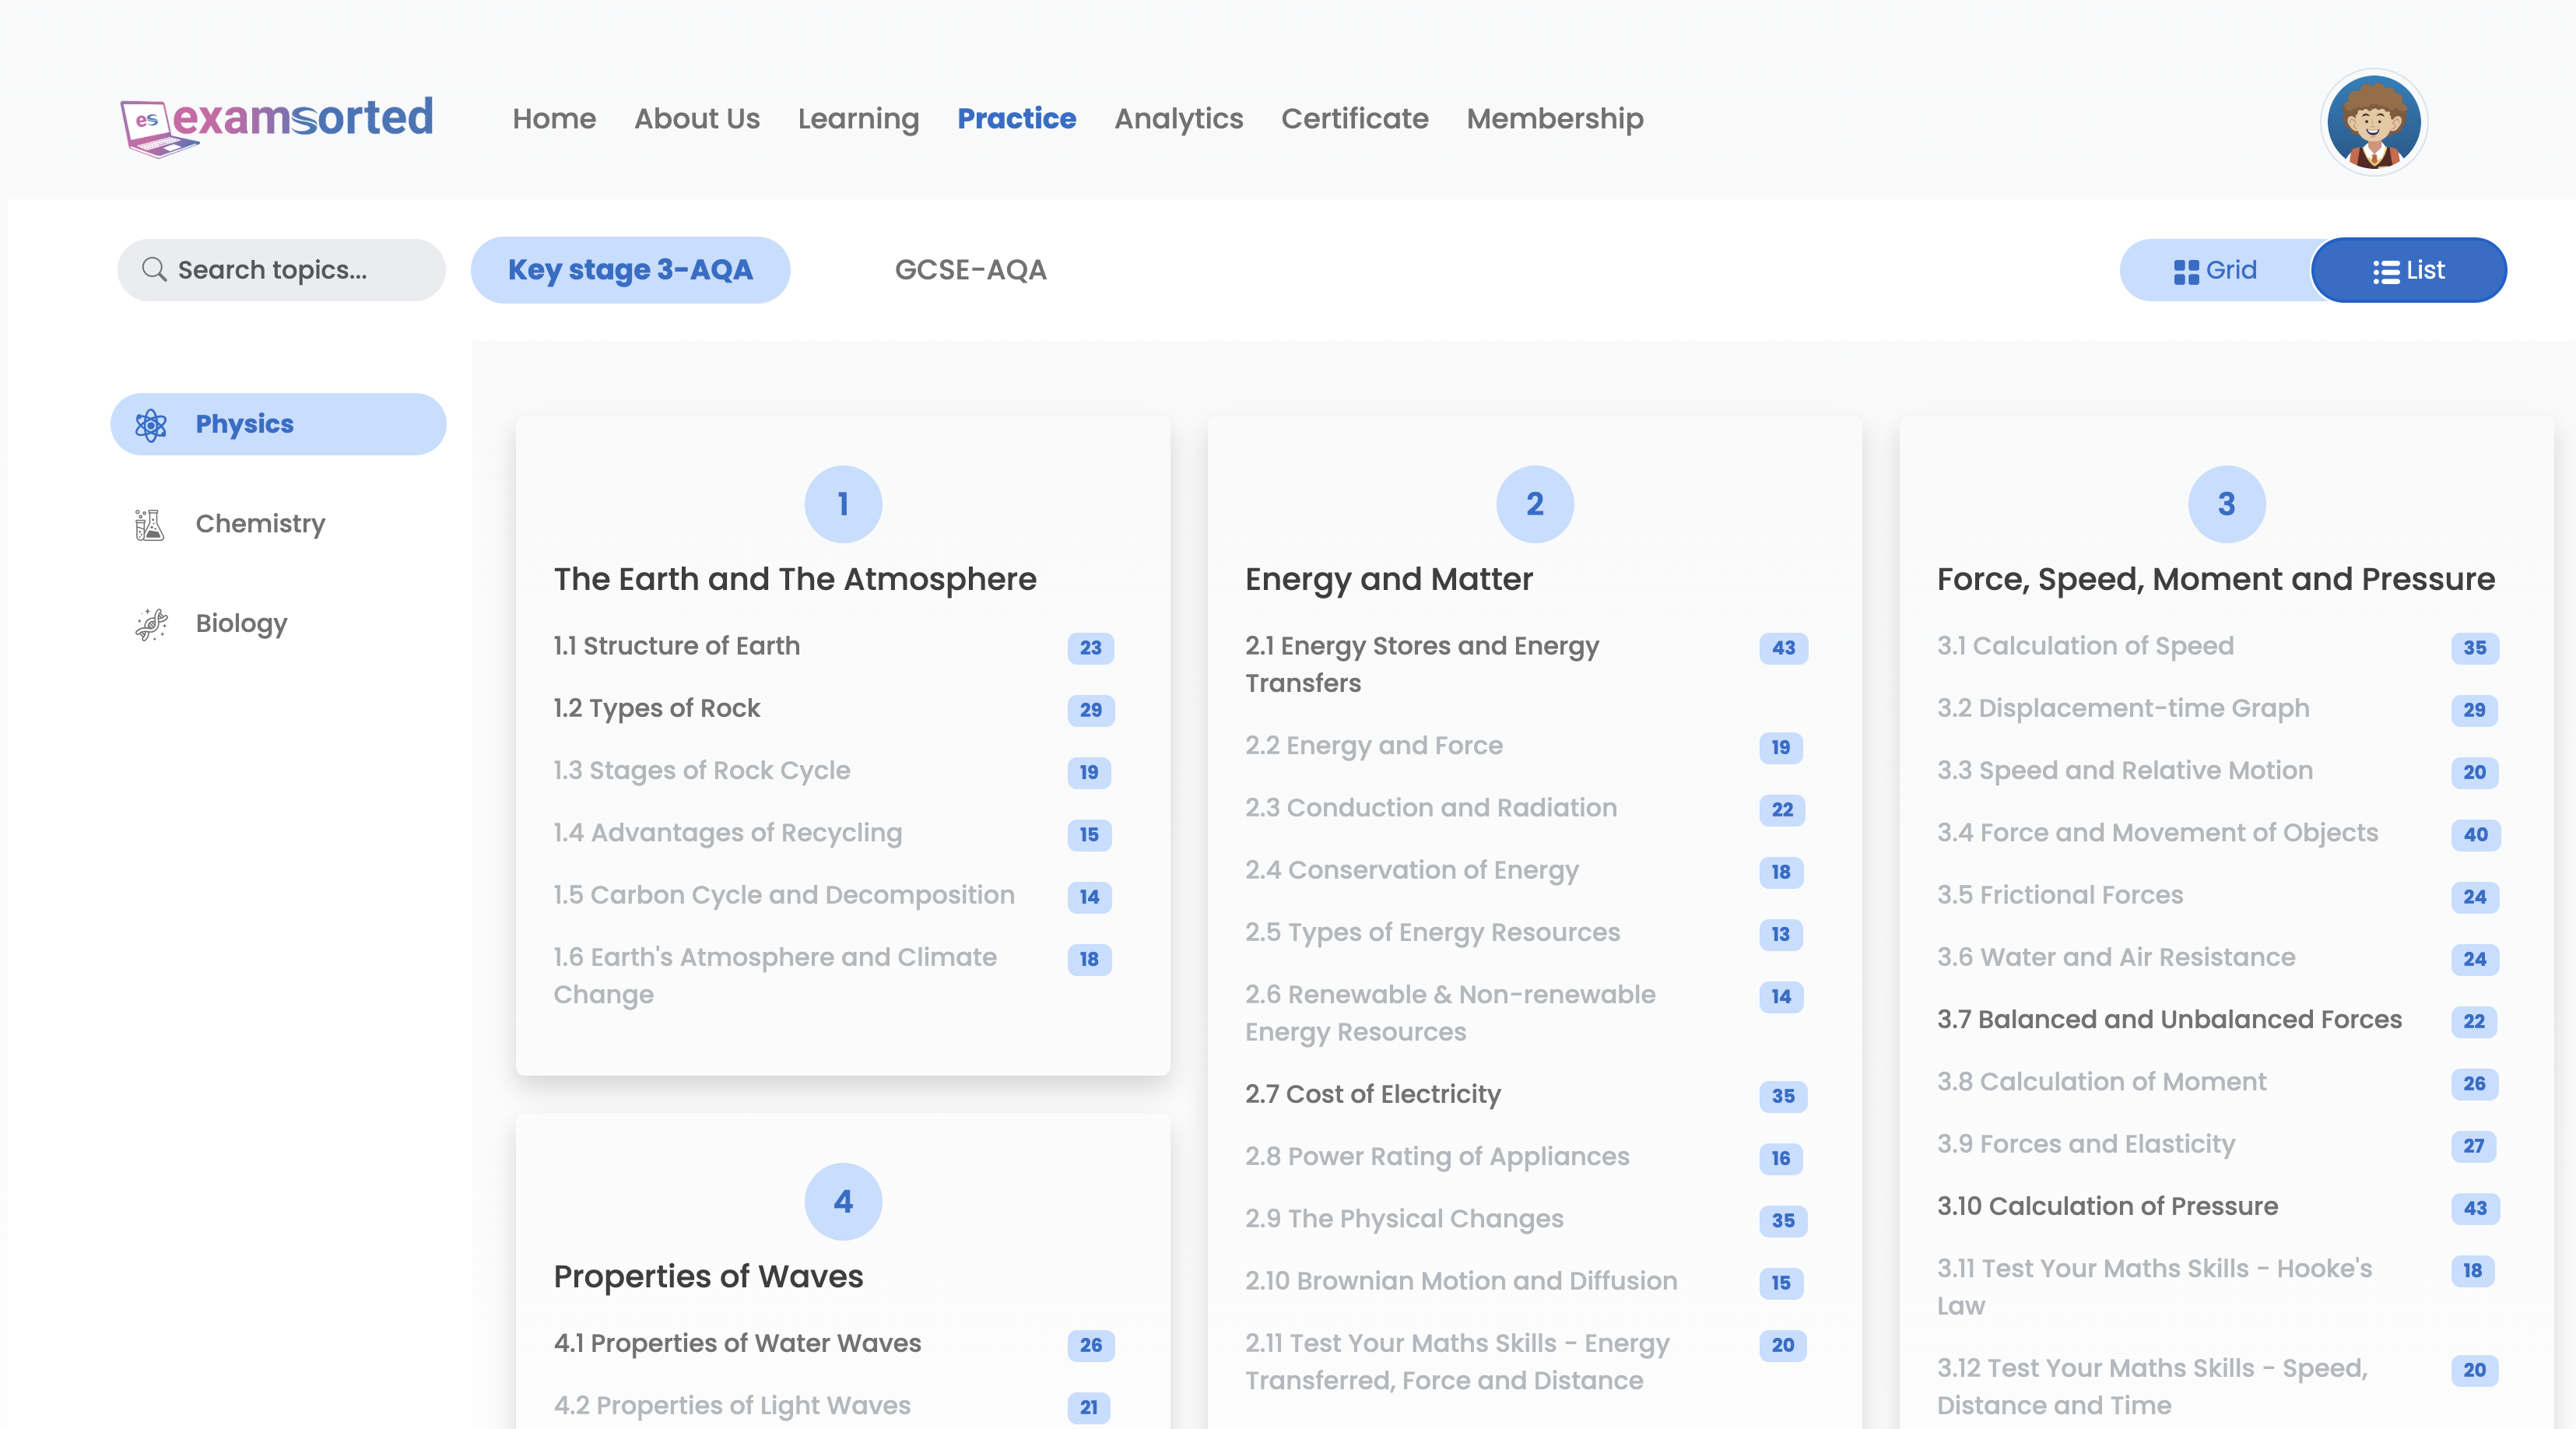Screen dimensions: 2576x1429
Task: Go to the Home page
Action: click(554, 119)
